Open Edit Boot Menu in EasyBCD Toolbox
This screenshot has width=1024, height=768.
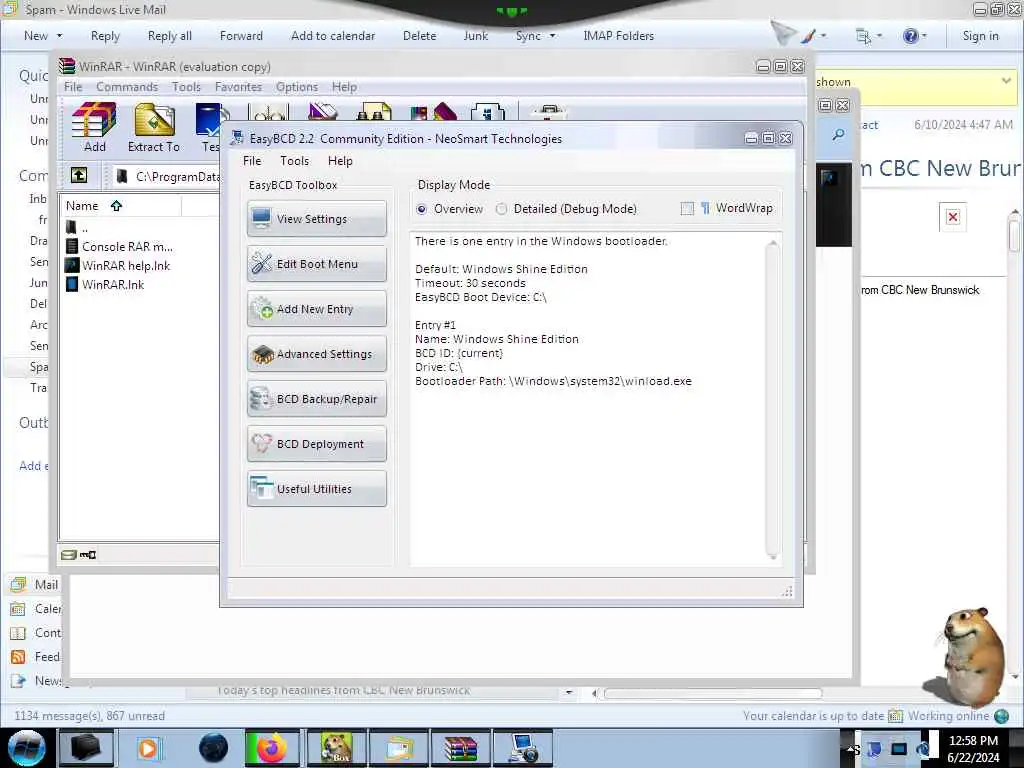click(x=317, y=264)
